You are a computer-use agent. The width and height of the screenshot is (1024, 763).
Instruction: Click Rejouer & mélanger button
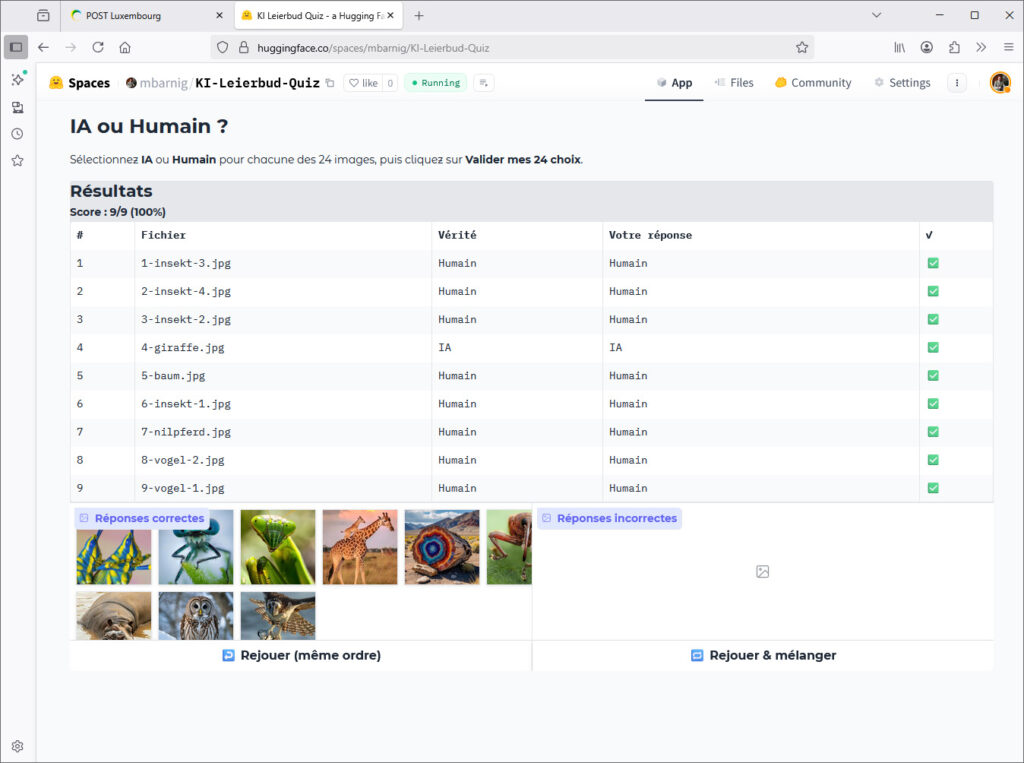pos(763,655)
